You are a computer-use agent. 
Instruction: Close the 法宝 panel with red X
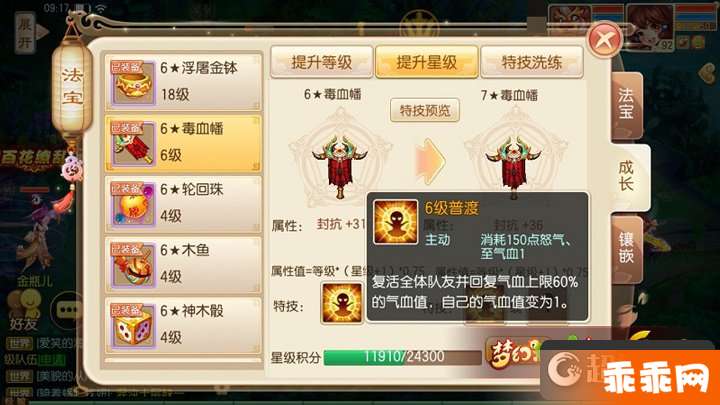[x=605, y=40]
